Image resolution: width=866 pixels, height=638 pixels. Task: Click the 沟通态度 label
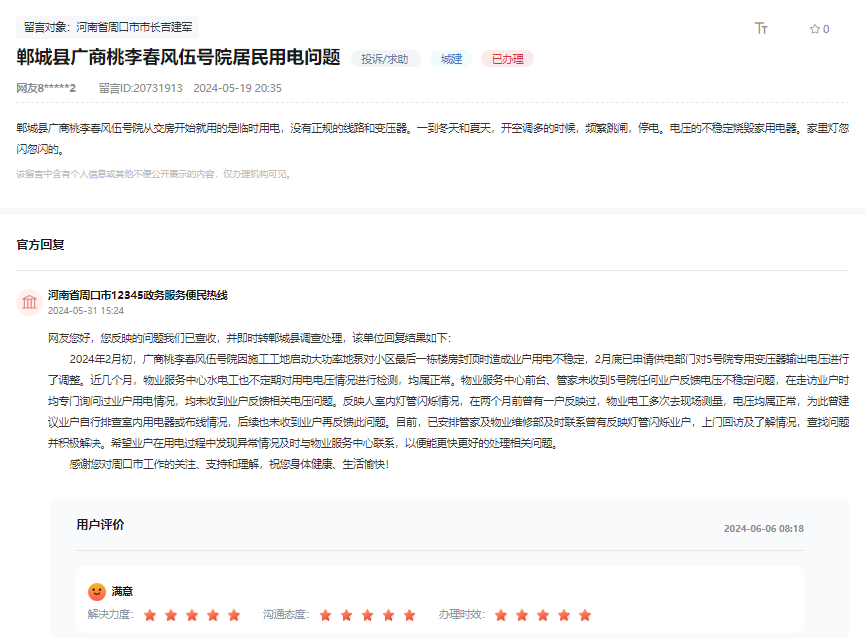coord(286,614)
